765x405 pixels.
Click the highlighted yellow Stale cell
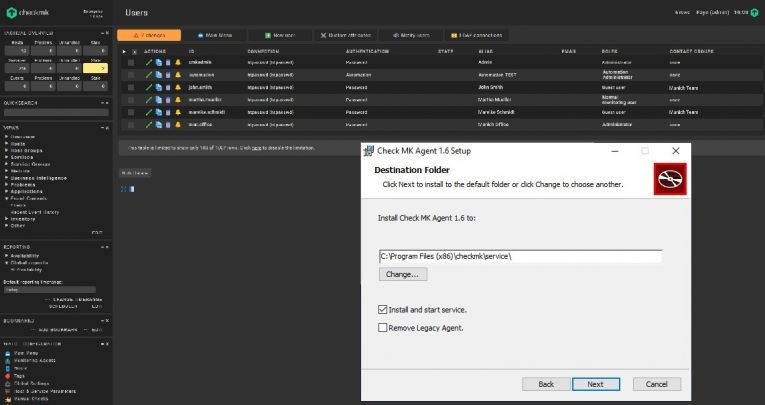pyautogui.click(x=95, y=68)
